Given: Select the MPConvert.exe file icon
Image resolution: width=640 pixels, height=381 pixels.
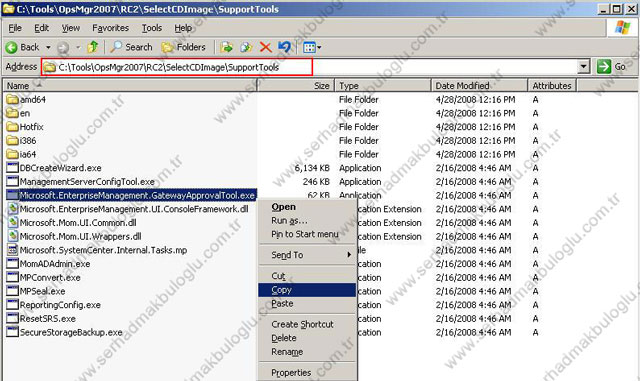Looking at the screenshot, I should click(x=13, y=277).
